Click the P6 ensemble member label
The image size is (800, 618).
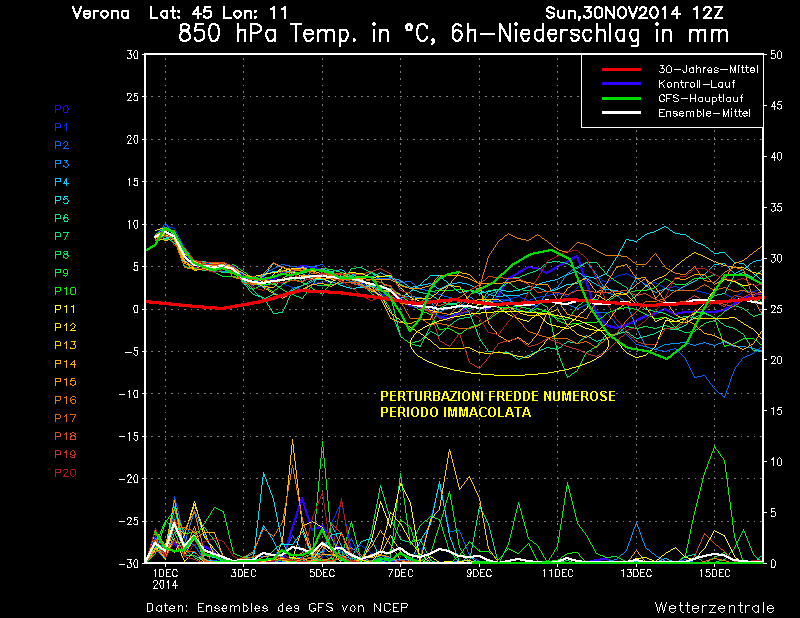click(62, 218)
